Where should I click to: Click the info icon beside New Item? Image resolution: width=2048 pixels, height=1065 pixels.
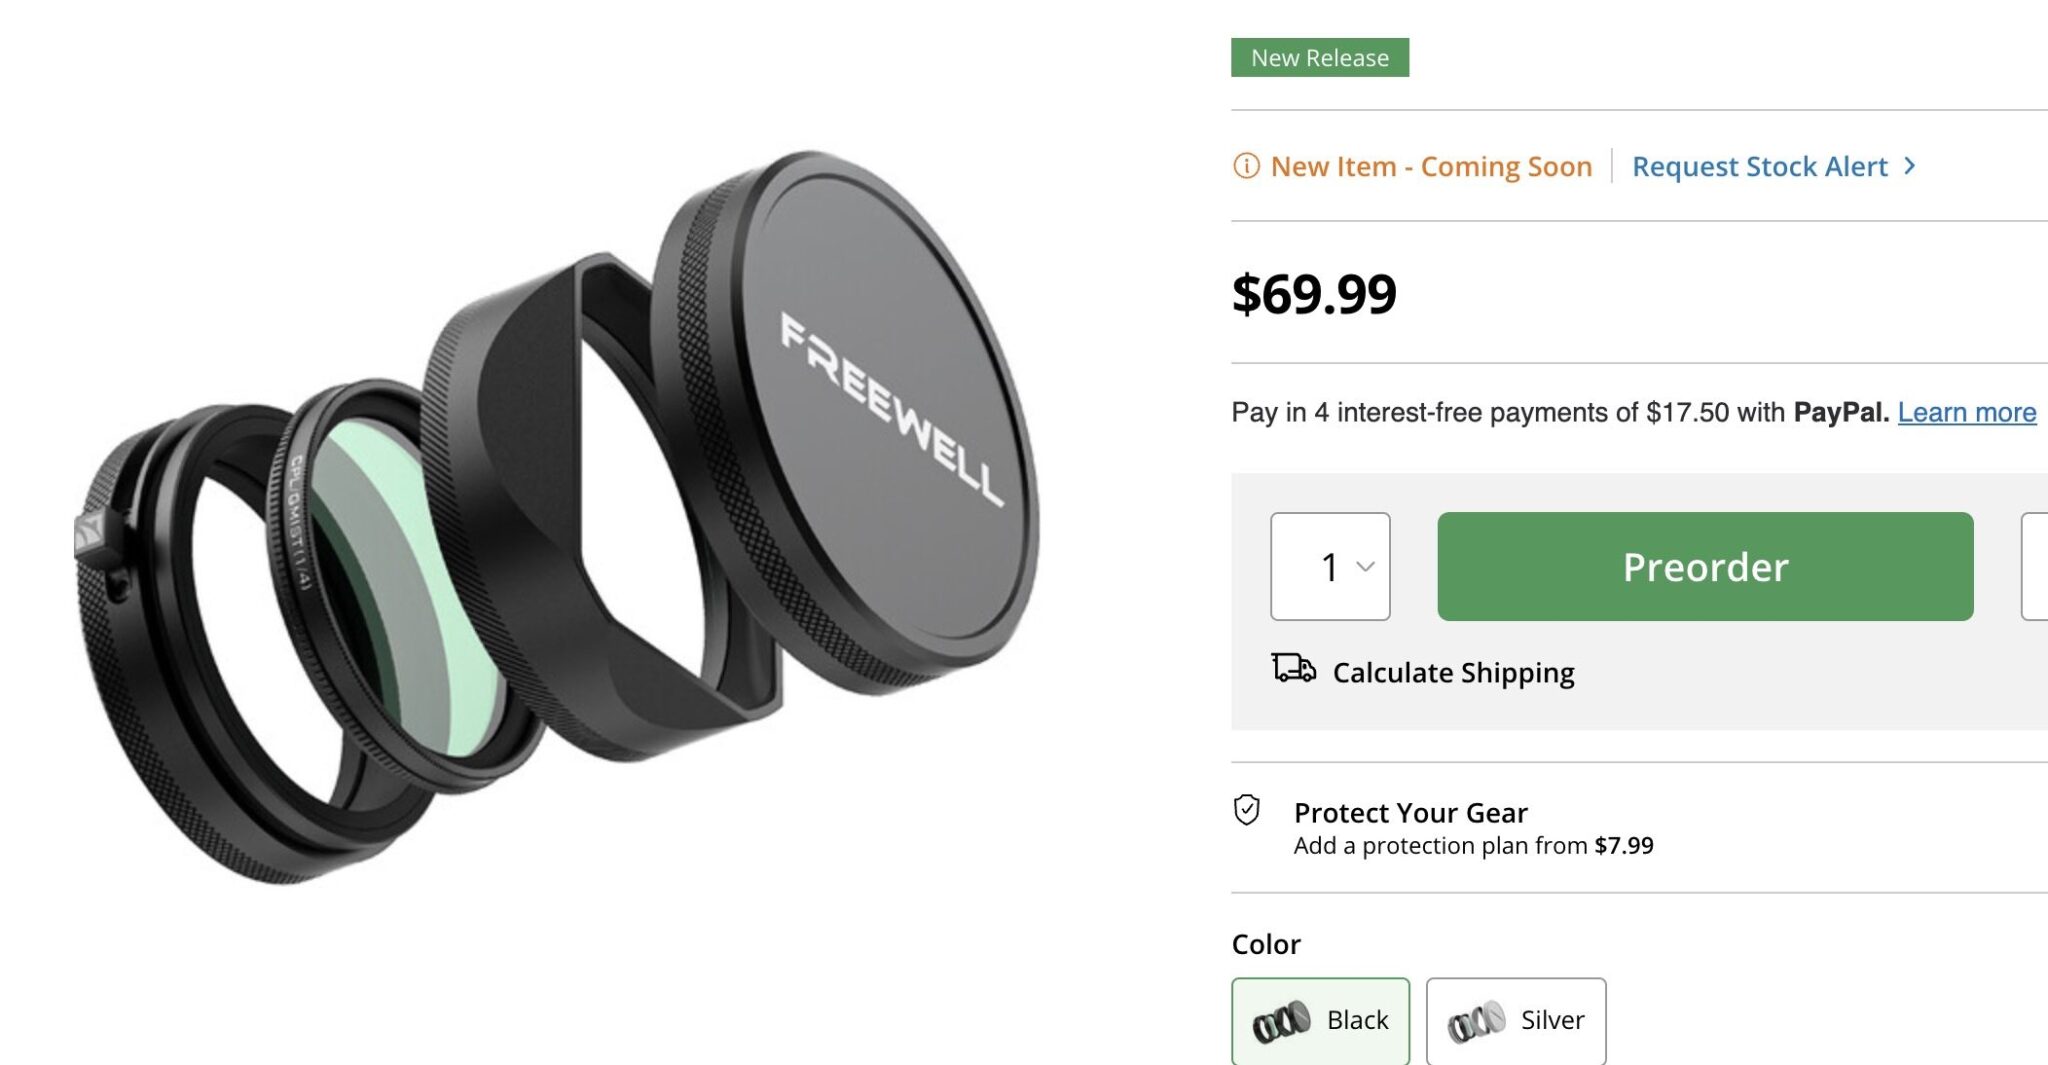pyautogui.click(x=1246, y=166)
